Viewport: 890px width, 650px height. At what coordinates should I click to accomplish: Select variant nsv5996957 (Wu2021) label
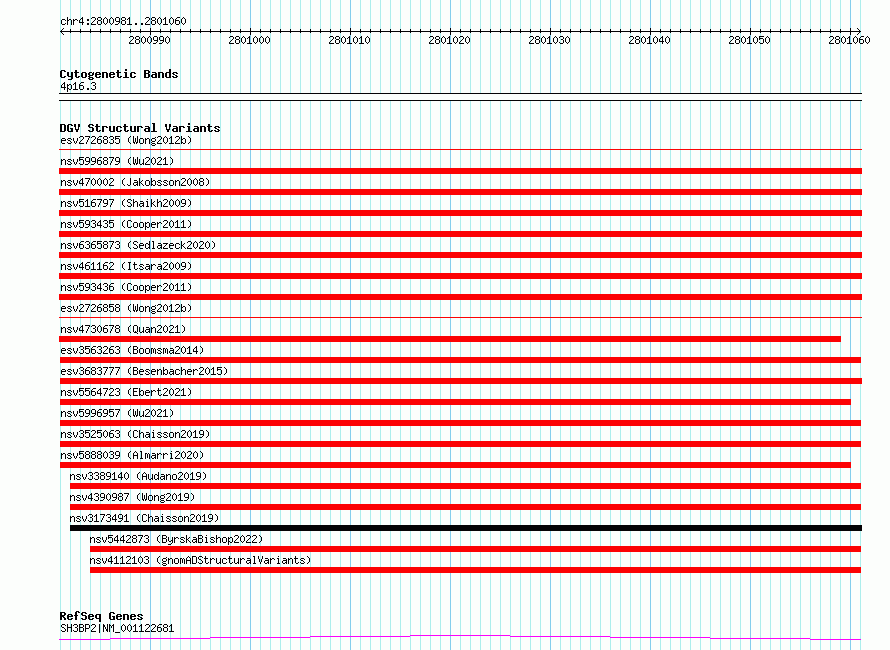coord(117,413)
